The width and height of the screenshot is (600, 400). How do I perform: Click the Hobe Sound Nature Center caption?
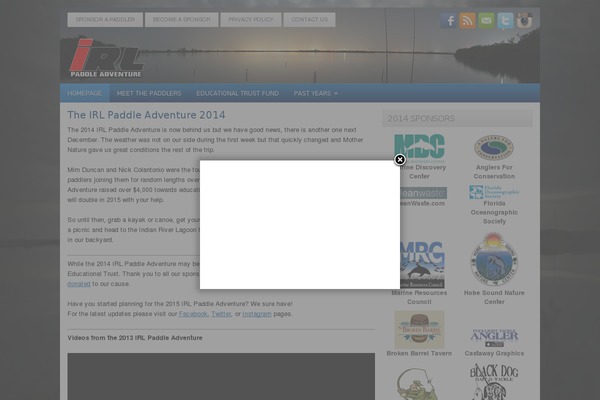pos(494,297)
